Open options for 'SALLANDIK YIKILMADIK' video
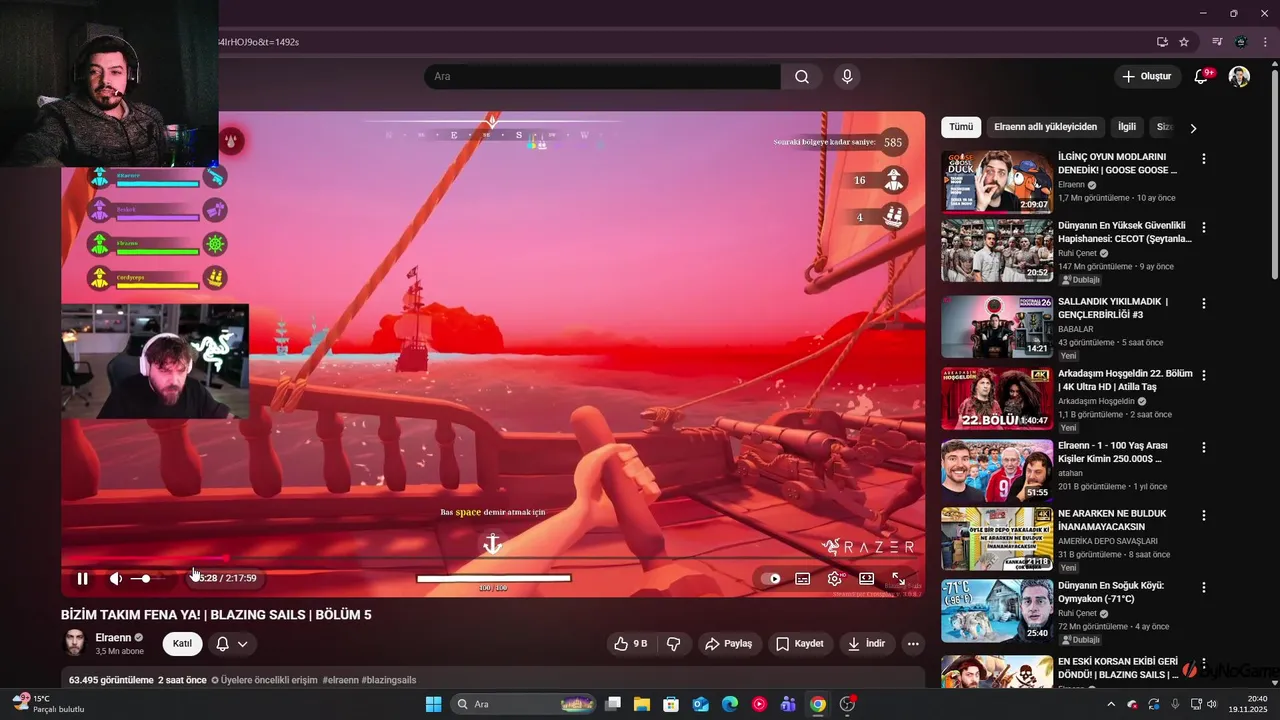Image resolution: width=1280 pixels, height=720 pixels. point(1204,303)
